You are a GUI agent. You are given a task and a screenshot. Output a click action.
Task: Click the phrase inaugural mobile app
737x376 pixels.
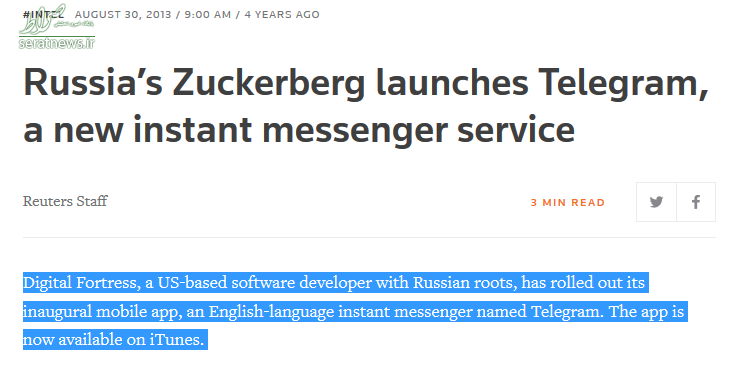[x=102, y=312]
